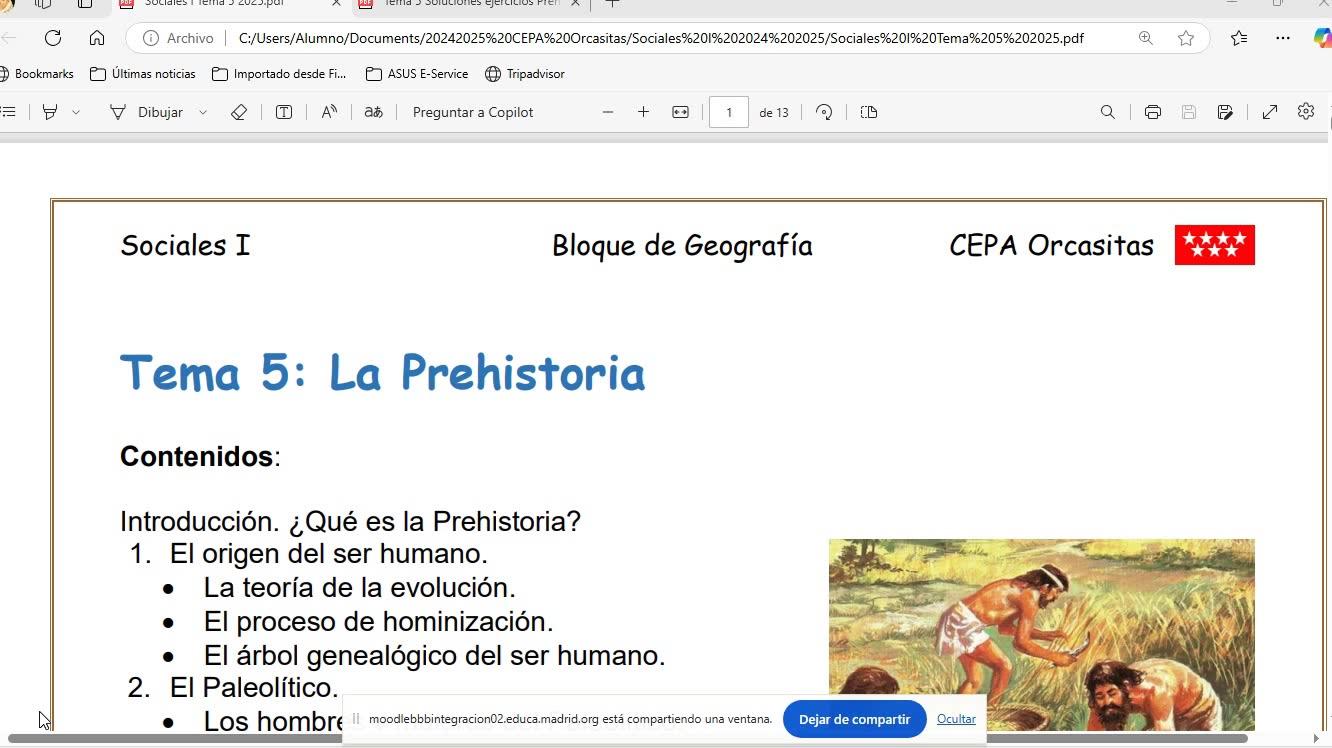Viewport: 1332px width, 748px height.
Task: Open the Bookmarks favorites item
Action: 37,74
